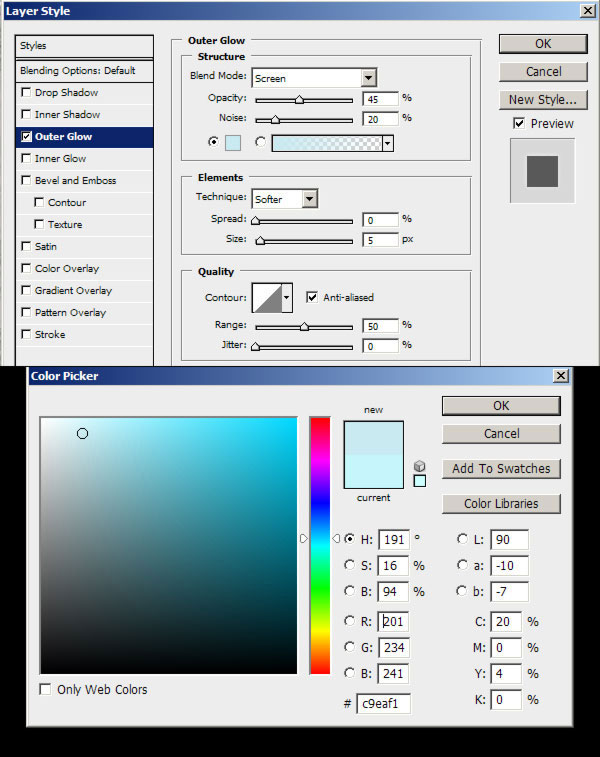The image size is (600, 757).
Task: Click the Add To Swatches button
Action: tap(501, 468)
